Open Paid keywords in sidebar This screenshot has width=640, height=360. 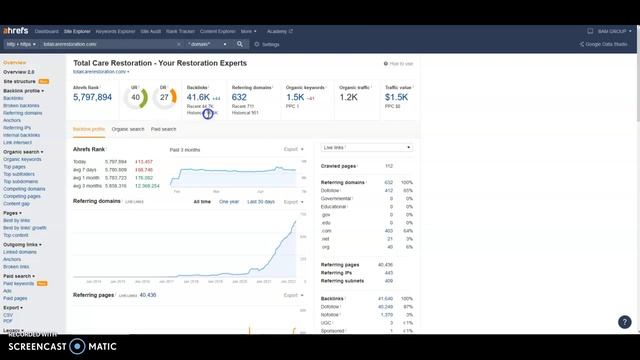[x=18, y=283]
